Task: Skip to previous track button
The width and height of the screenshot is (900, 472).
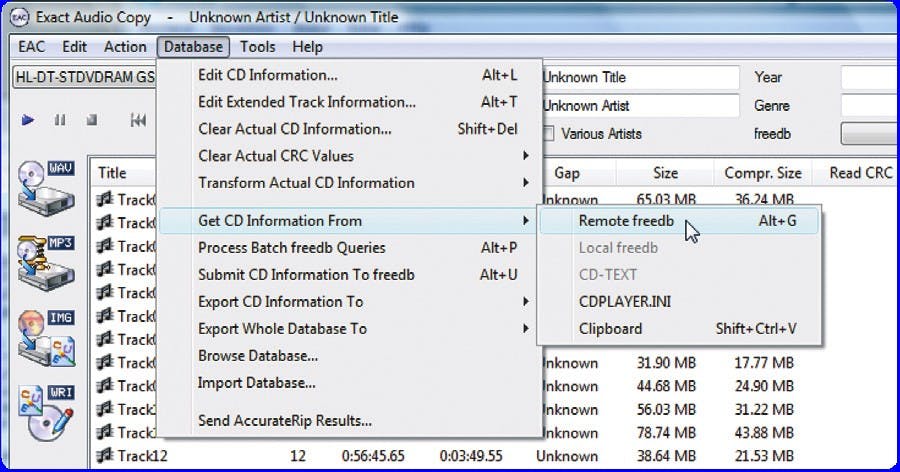Action: click(x=138, y=120)
